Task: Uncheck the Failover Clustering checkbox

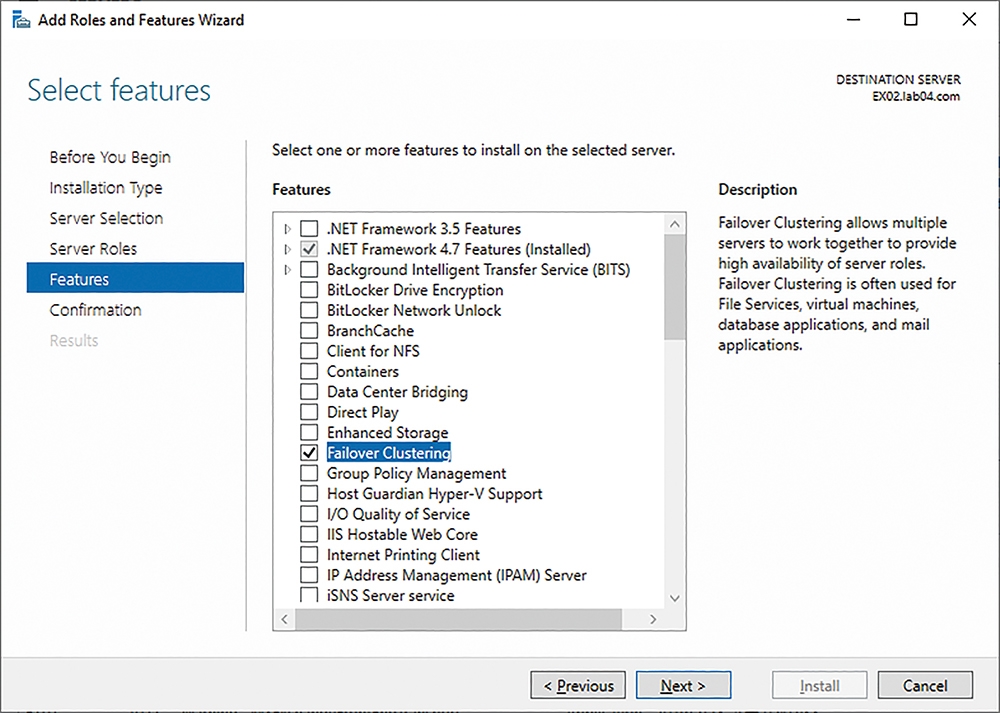Action: (x=309, y=453)
